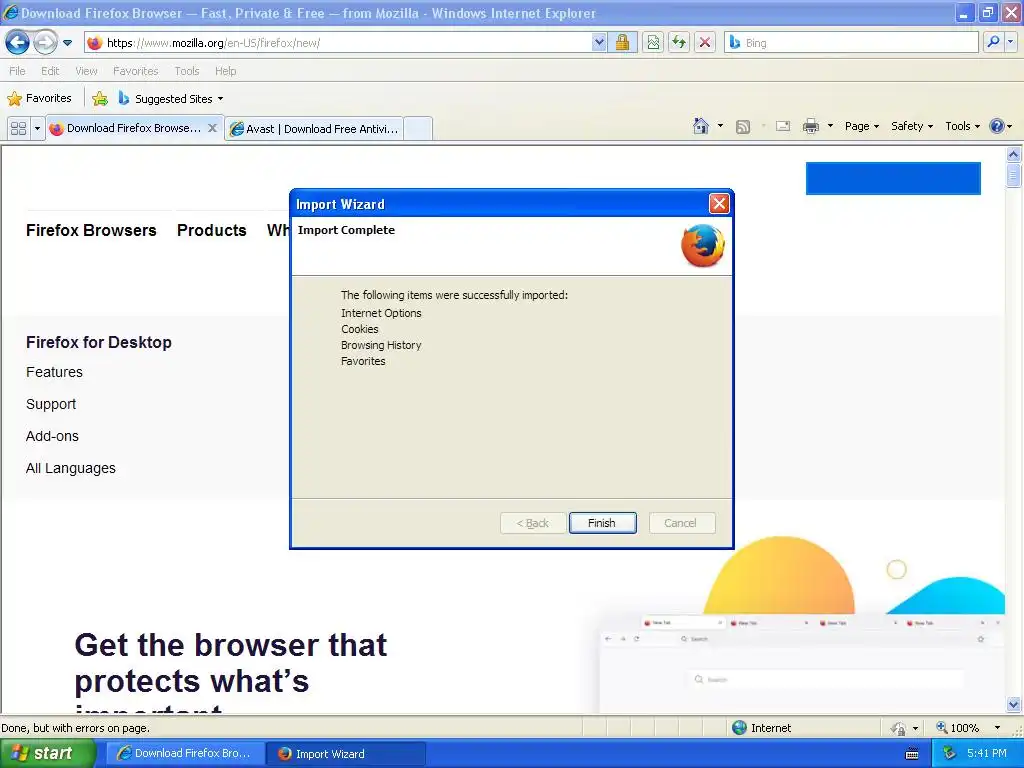Viewport: 1024px width, 768px height.
Task: Open the Safety command menu
Action: tap(912, 126)
